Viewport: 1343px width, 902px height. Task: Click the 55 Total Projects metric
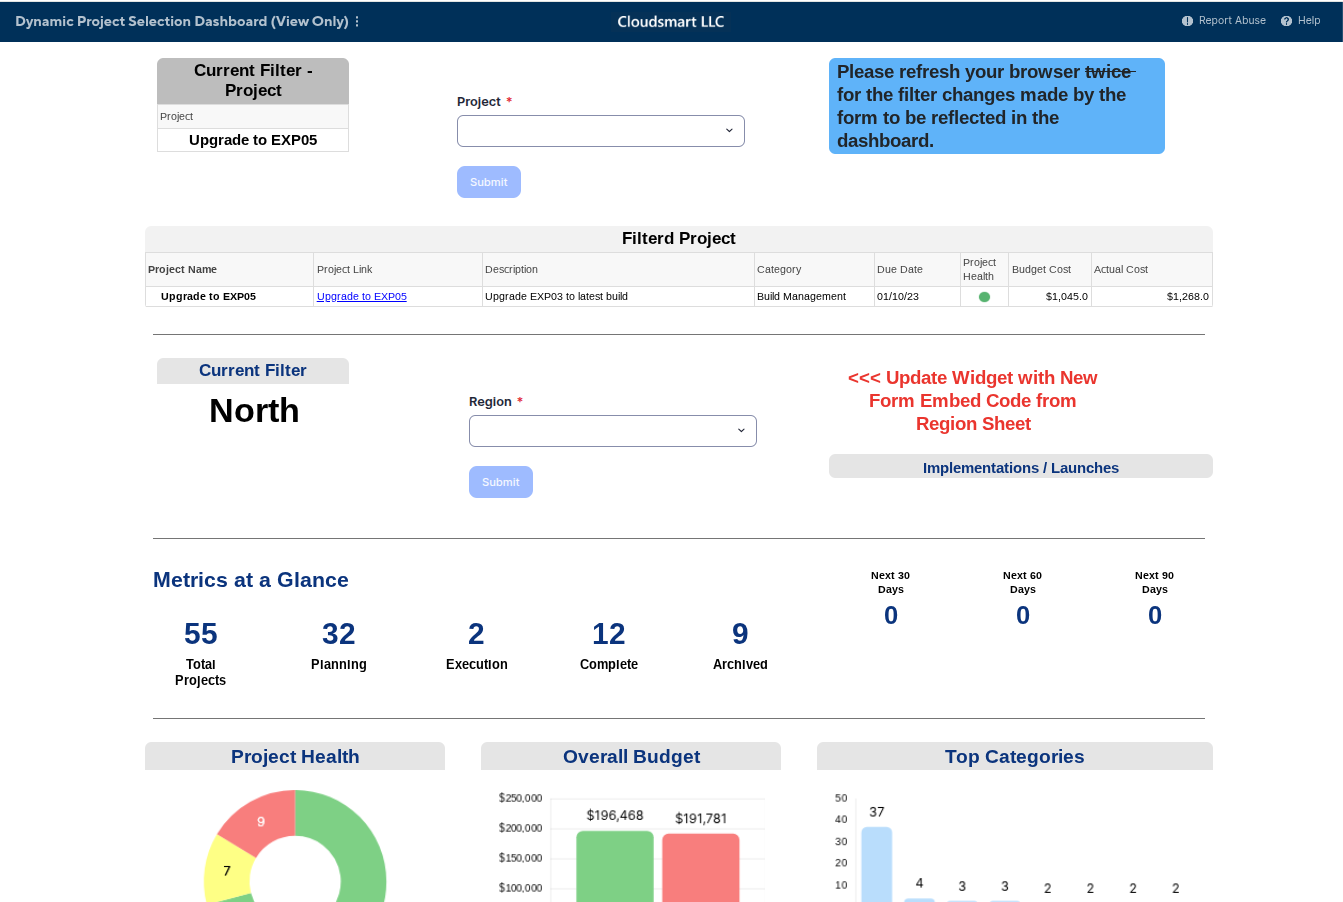201,634
